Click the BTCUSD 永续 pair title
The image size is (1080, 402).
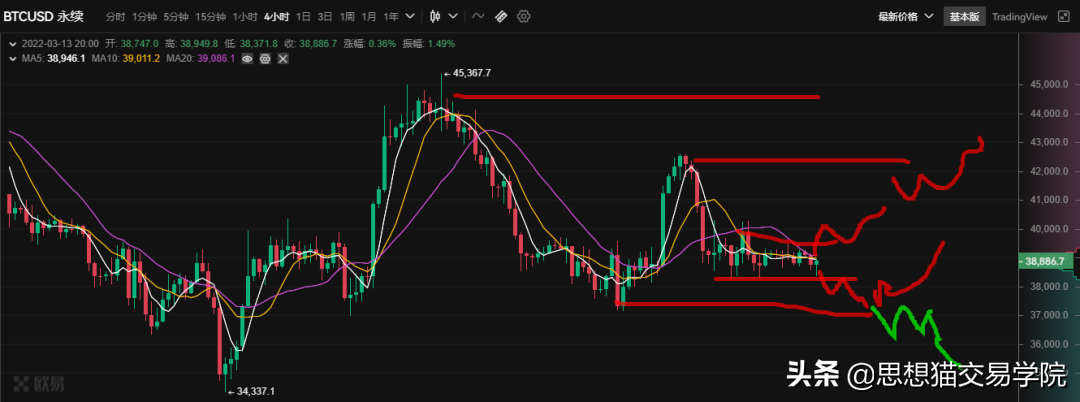coord(45,16)
